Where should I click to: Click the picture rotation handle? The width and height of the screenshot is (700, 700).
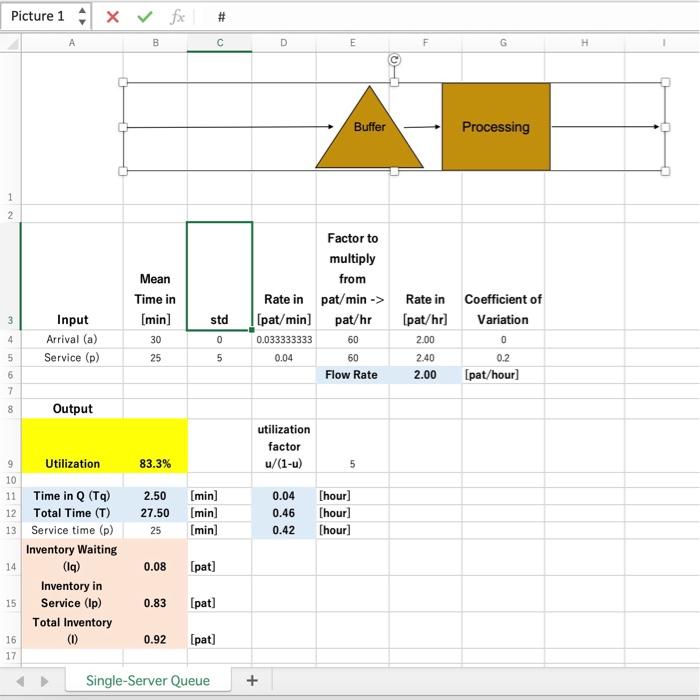394,59
